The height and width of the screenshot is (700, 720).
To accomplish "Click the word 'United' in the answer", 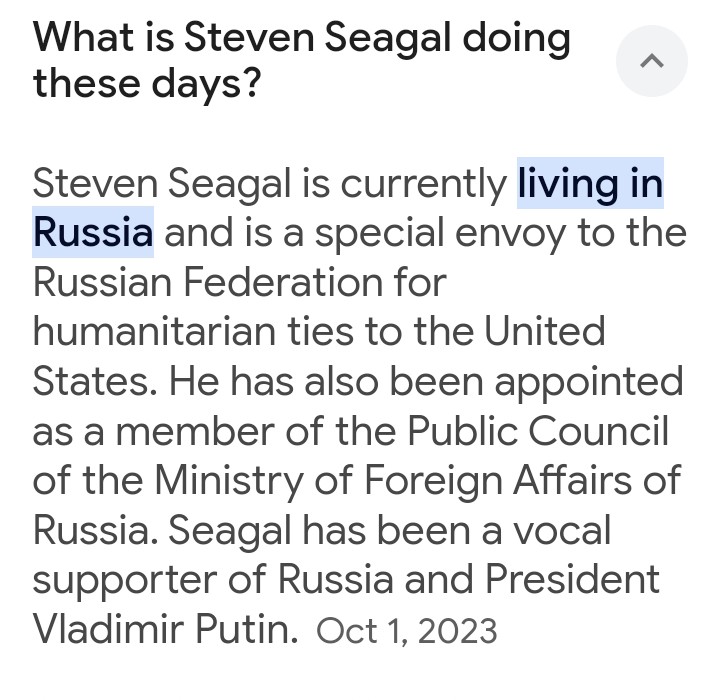I will [545, 331].
